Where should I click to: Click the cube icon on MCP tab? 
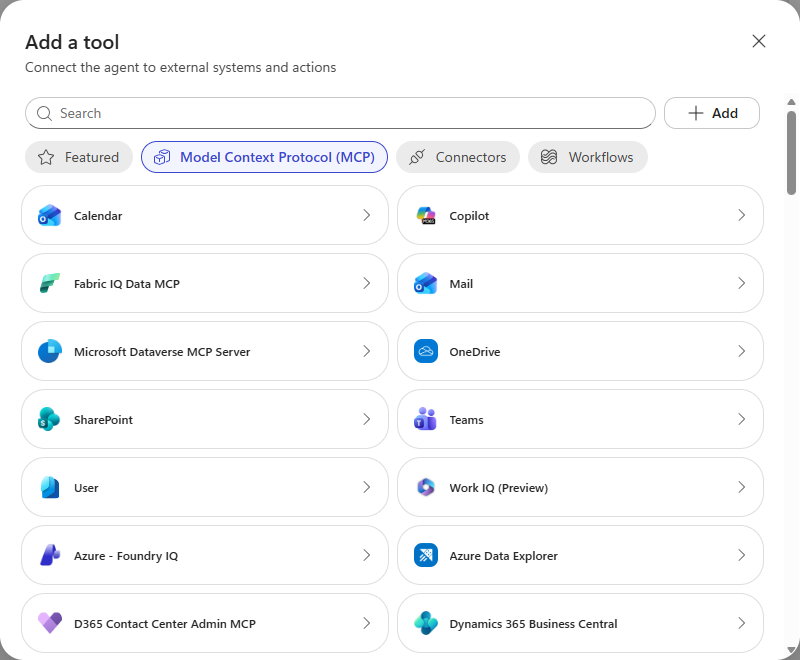point(162,157)
